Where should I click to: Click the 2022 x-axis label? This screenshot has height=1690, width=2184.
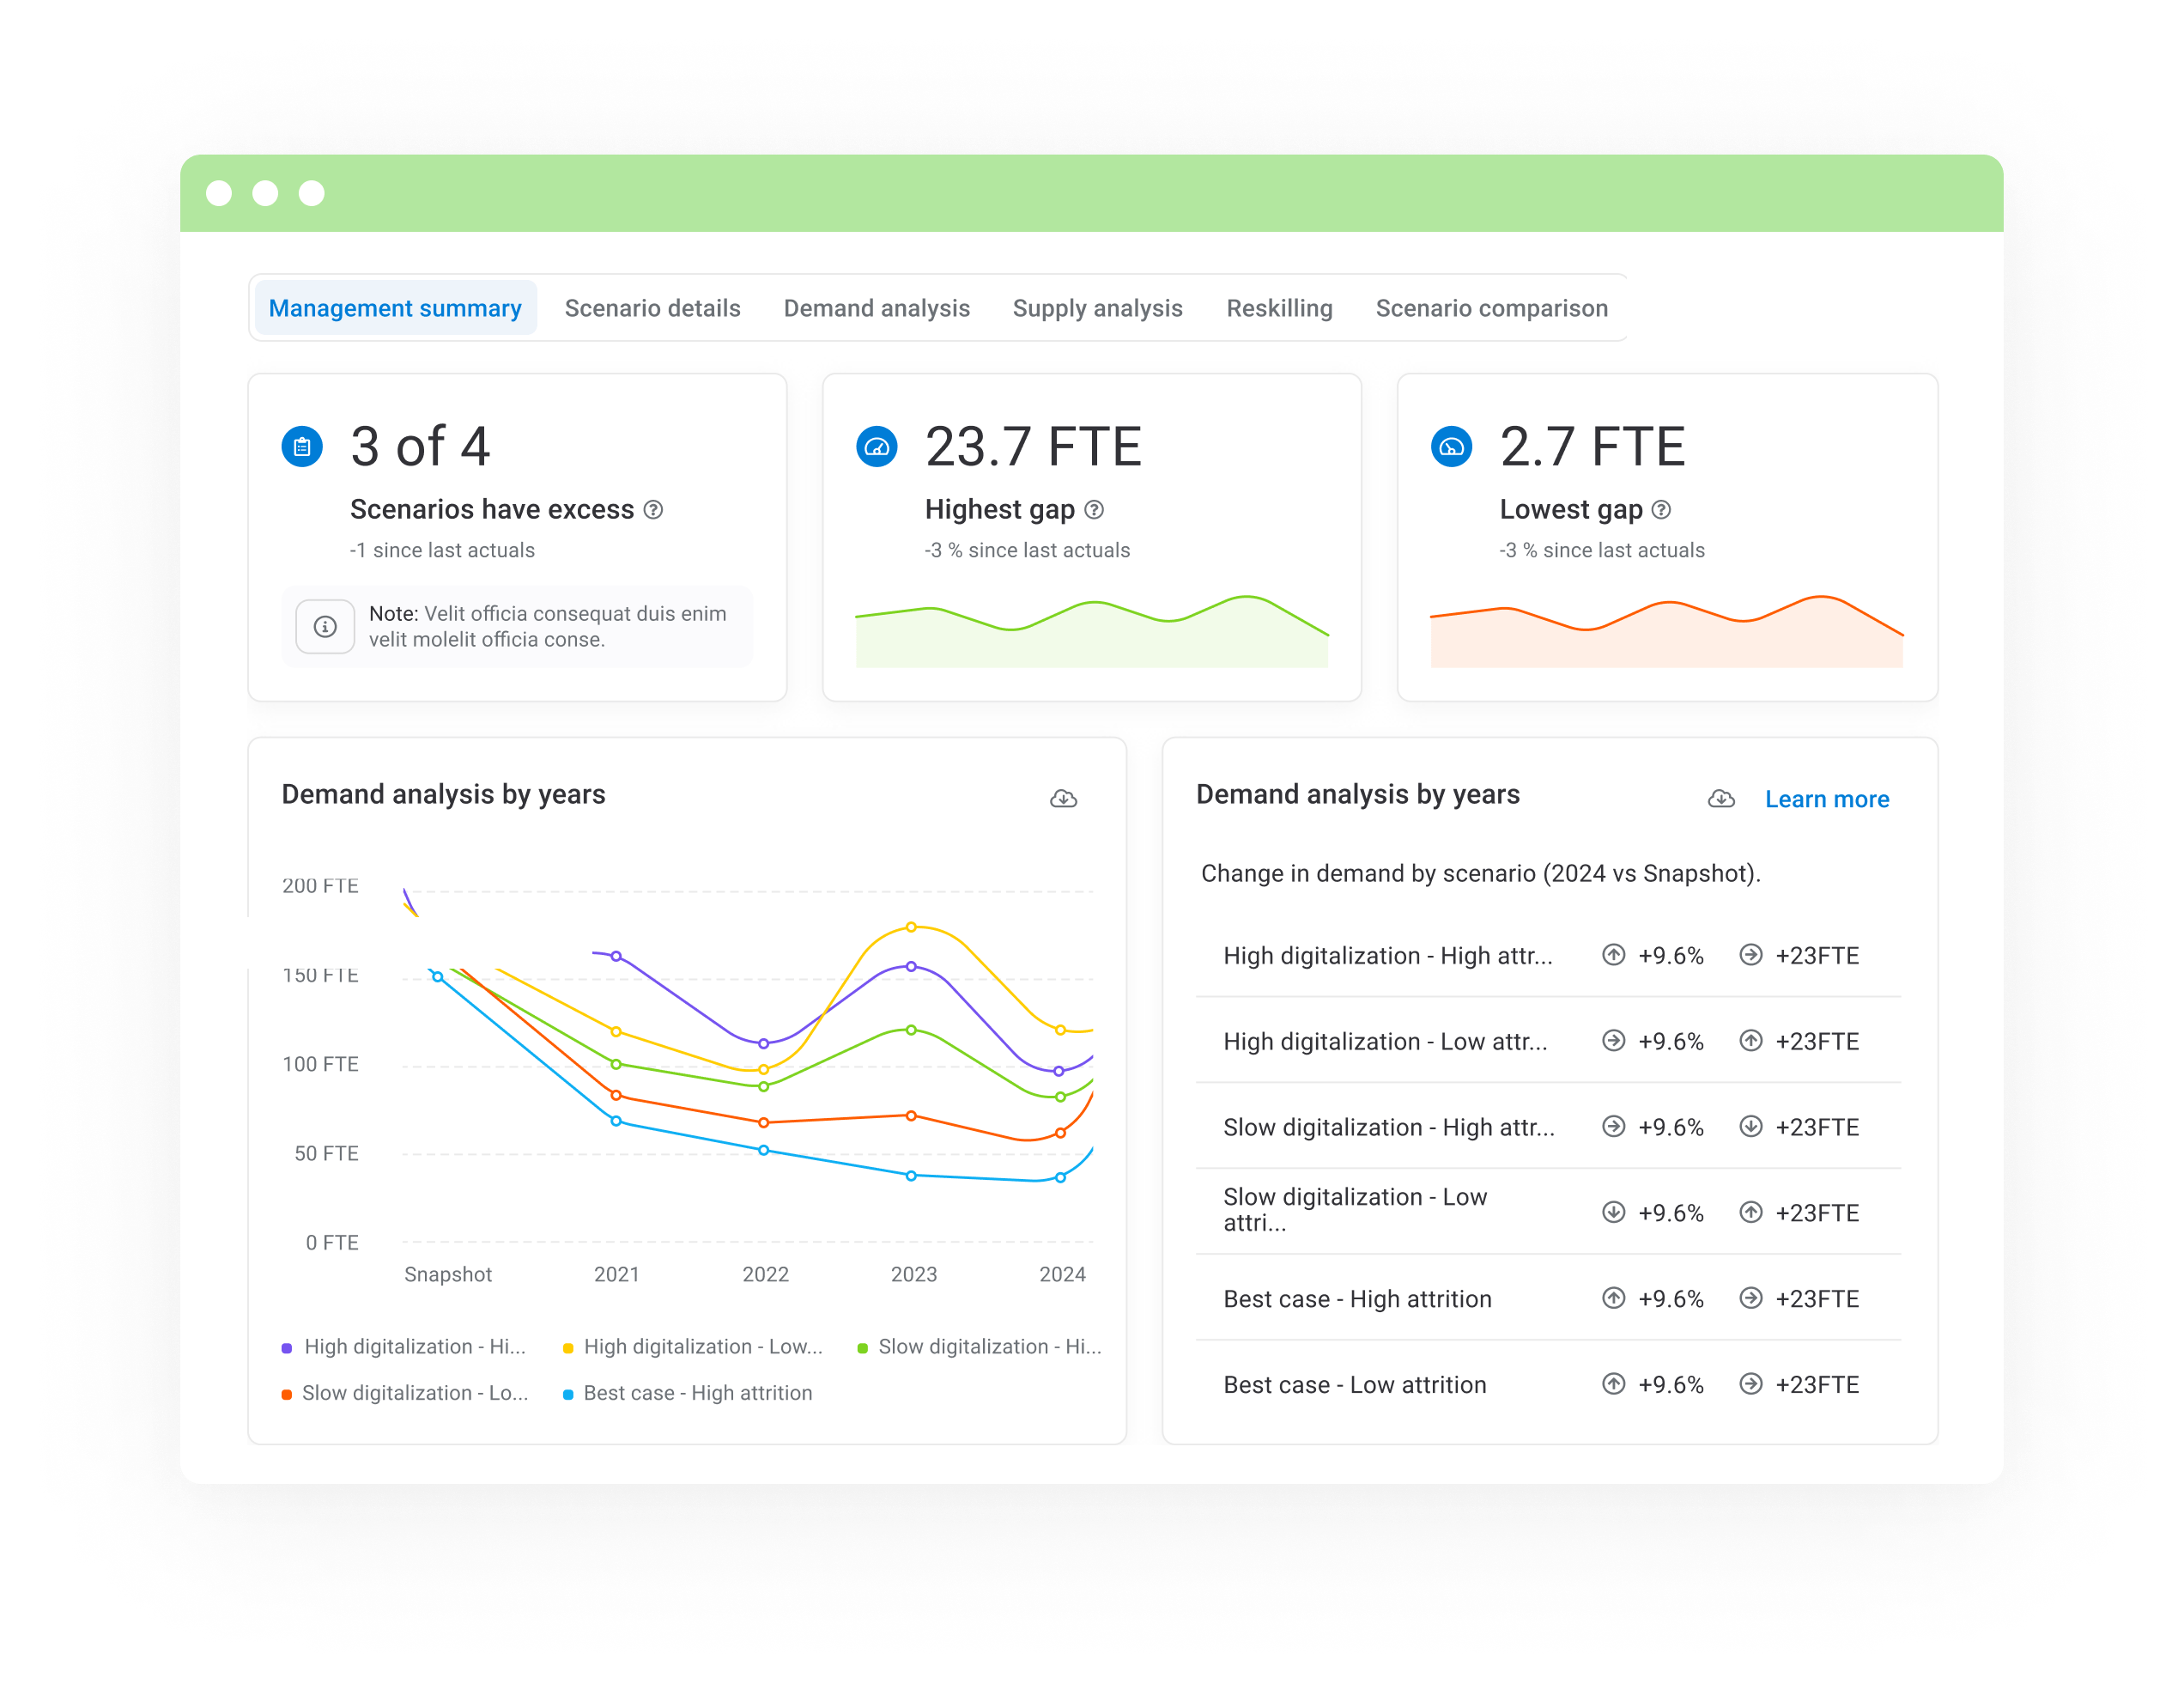(x=765, y=1275)
